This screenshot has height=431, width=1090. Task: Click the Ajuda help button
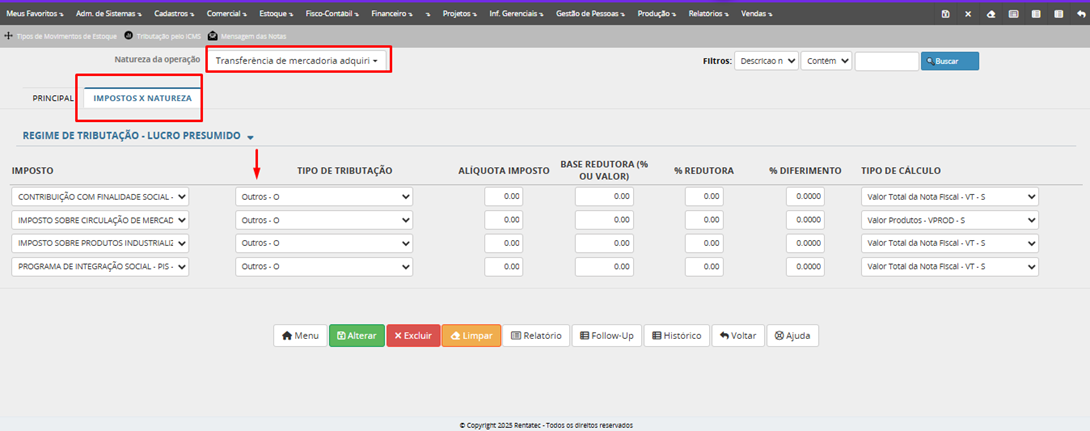[x=793, y=336]
